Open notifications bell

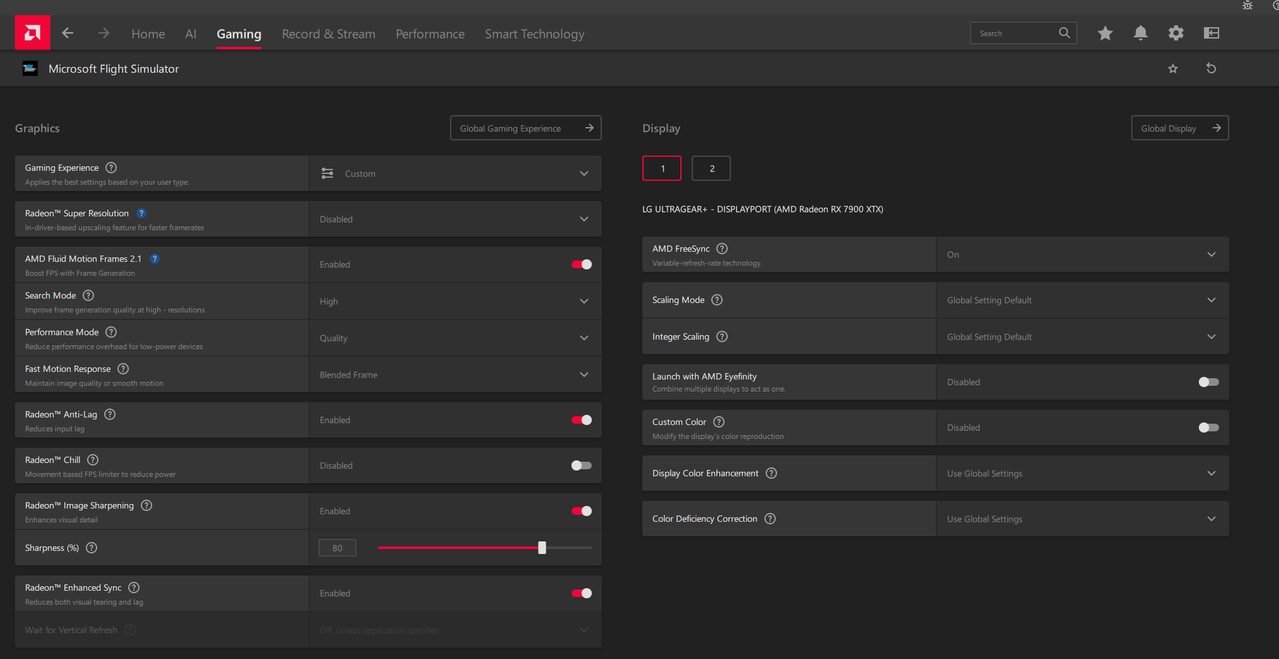coord(1141,33)
